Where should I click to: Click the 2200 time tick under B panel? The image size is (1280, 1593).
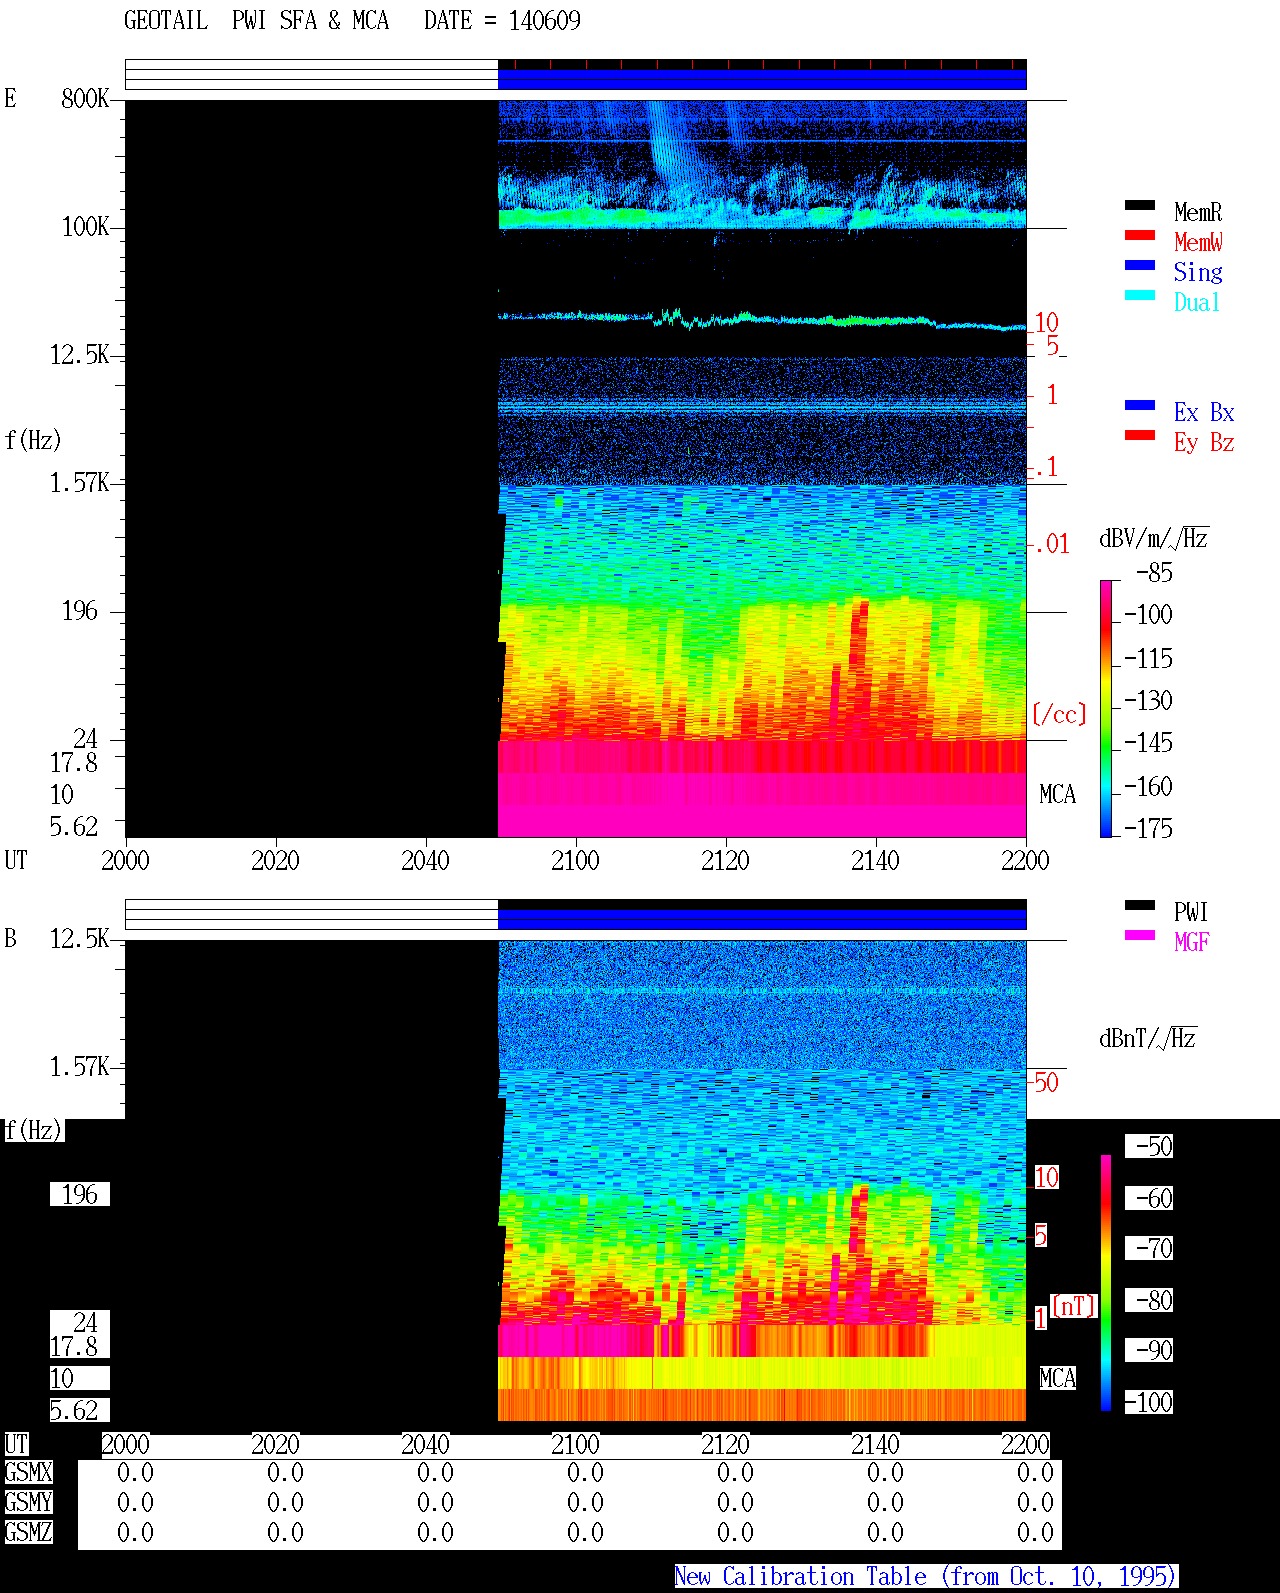(x=1025, y=1444)
